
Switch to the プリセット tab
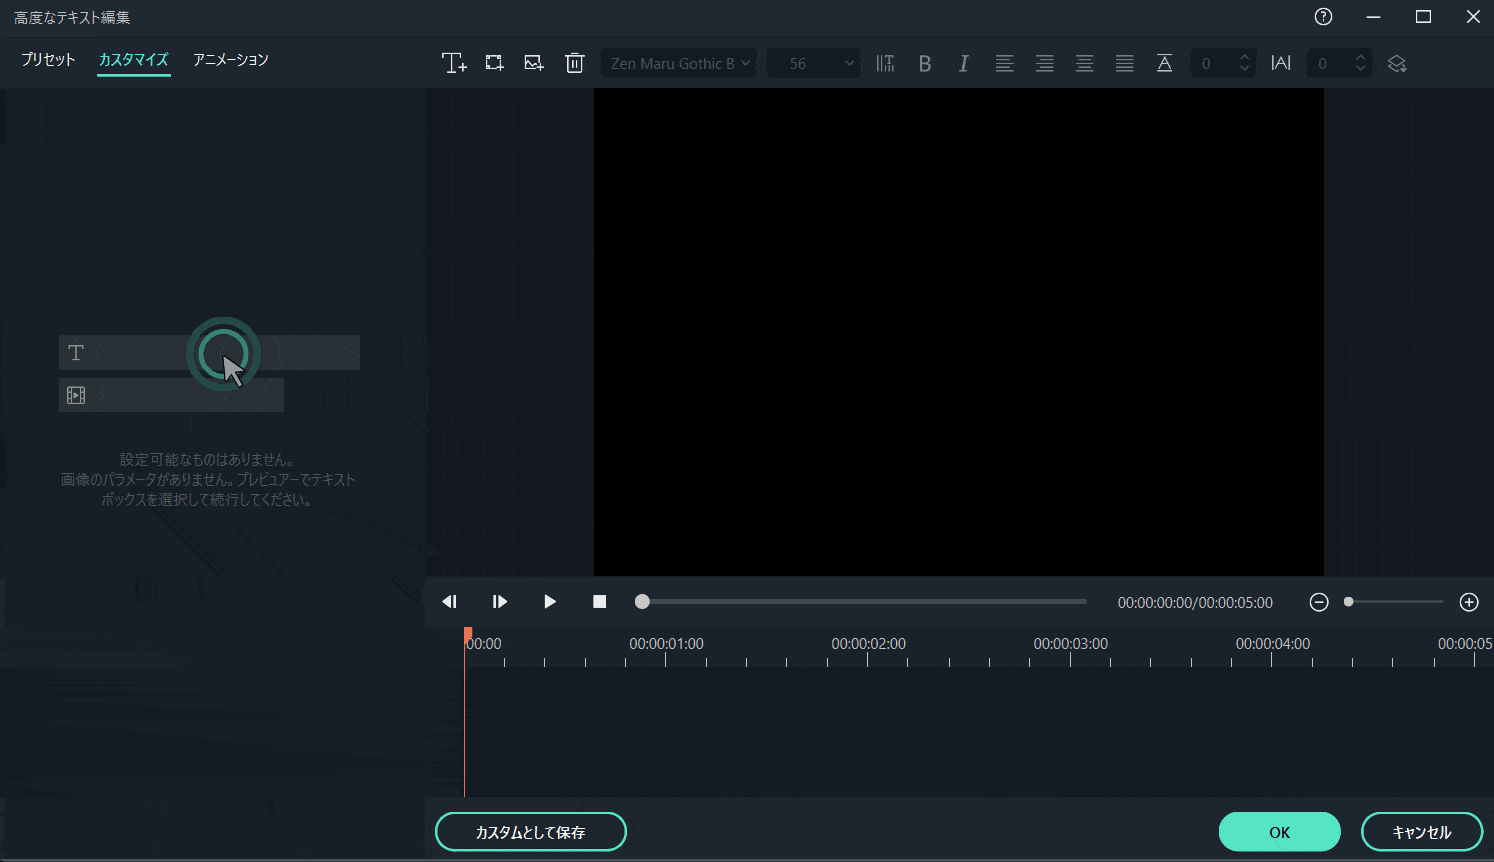point(48,60)
